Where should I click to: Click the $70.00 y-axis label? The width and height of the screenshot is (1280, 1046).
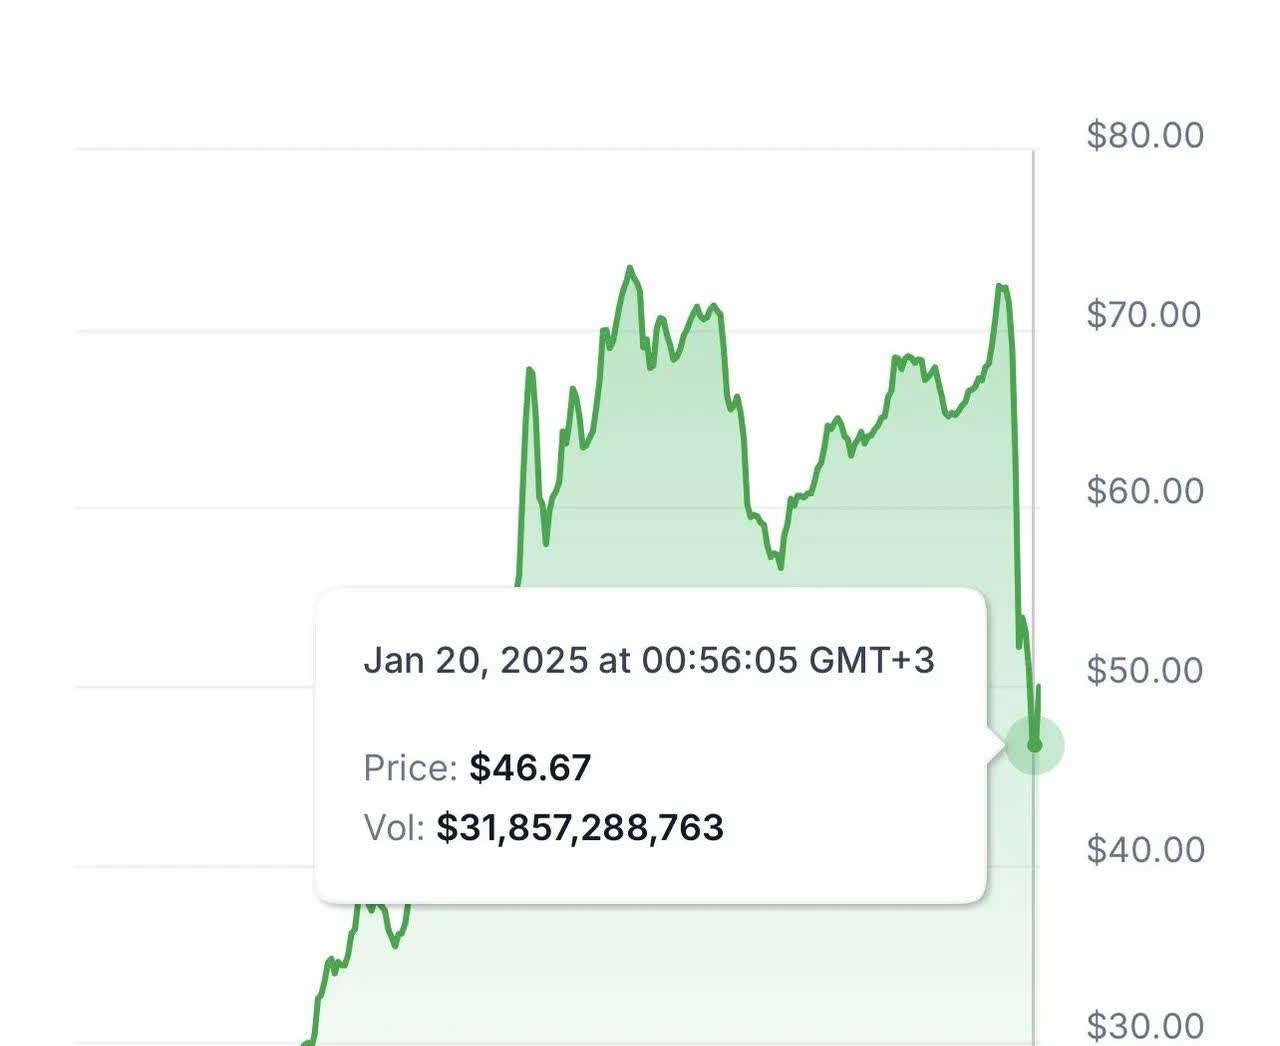(x=1145, y=314)
